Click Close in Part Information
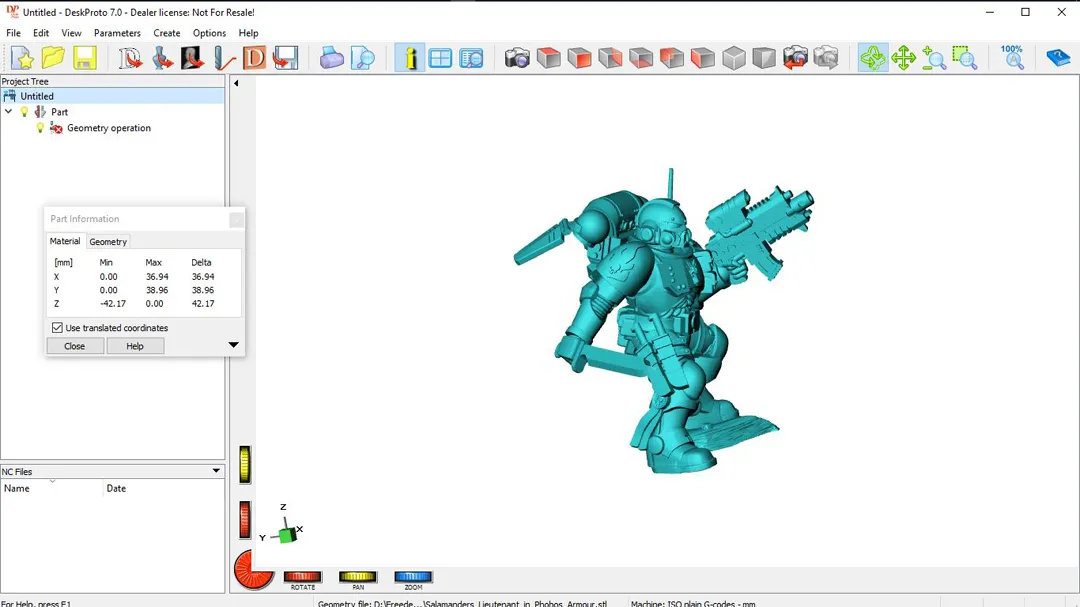Screen dimensions: 1080x607 pos(74,346)
